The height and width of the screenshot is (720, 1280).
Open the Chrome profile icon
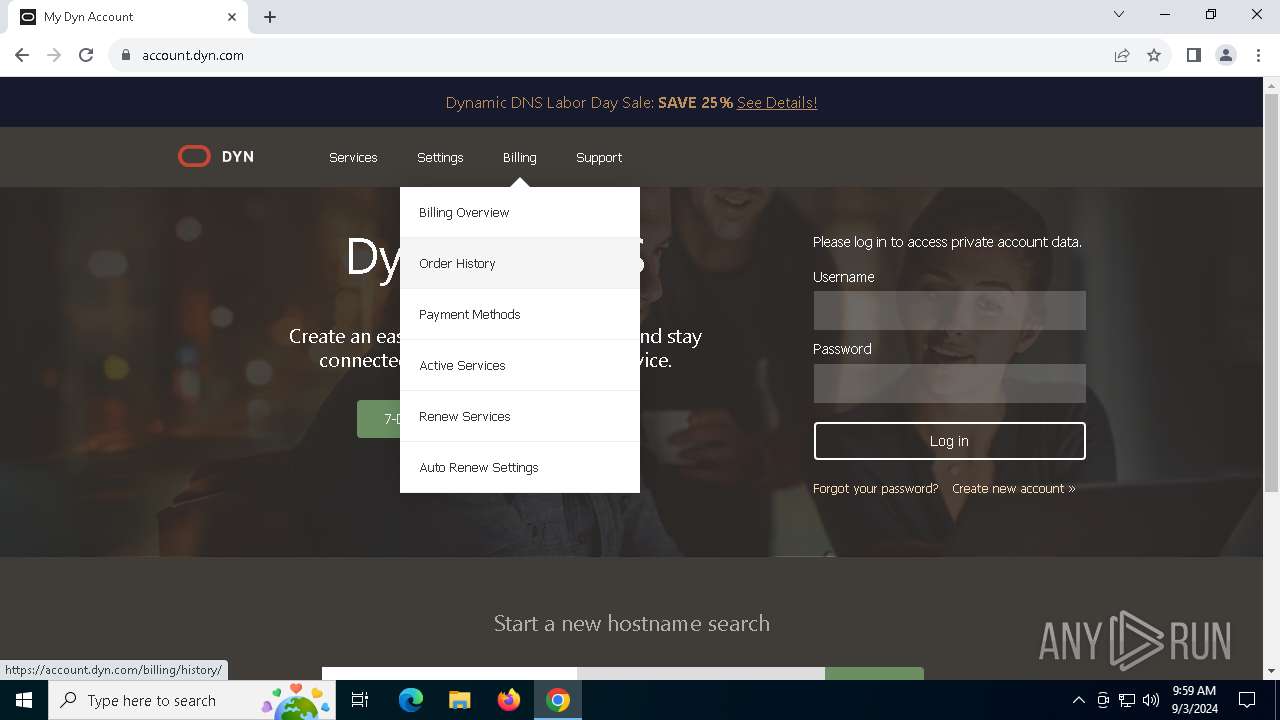pyautogui.click(x=1226, y=55)
